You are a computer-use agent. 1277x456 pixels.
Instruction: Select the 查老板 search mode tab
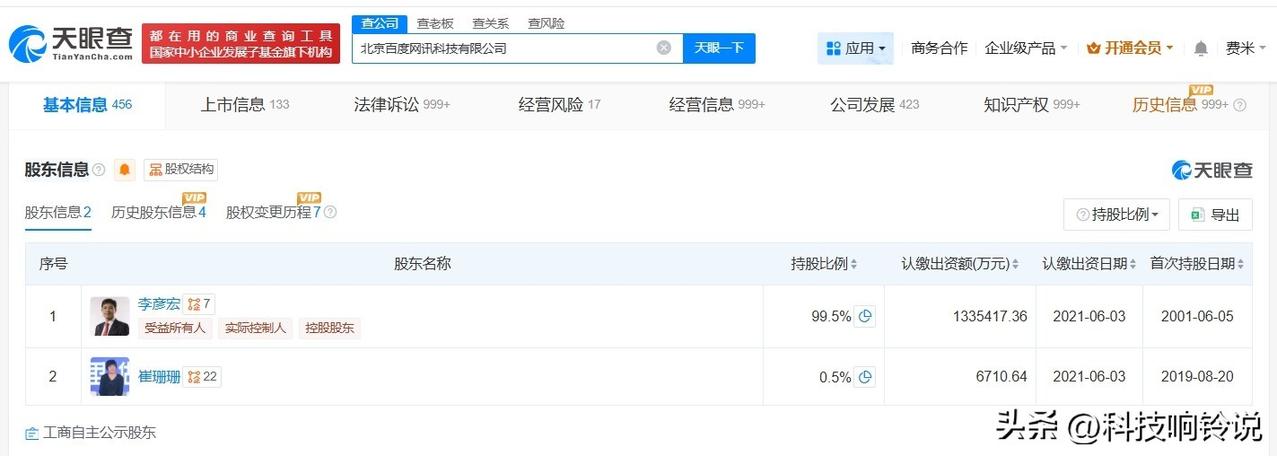coord(435,23)
